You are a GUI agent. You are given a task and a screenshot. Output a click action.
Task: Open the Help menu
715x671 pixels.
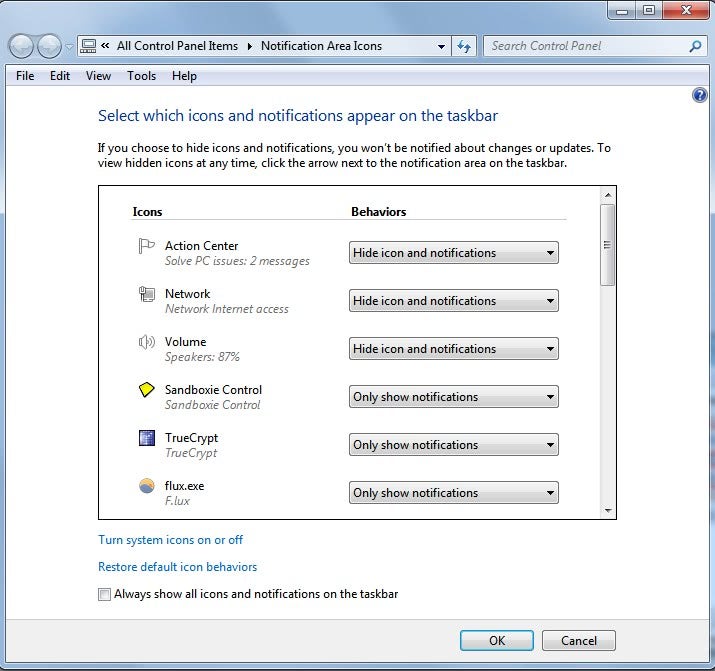(x=184, y=76)
